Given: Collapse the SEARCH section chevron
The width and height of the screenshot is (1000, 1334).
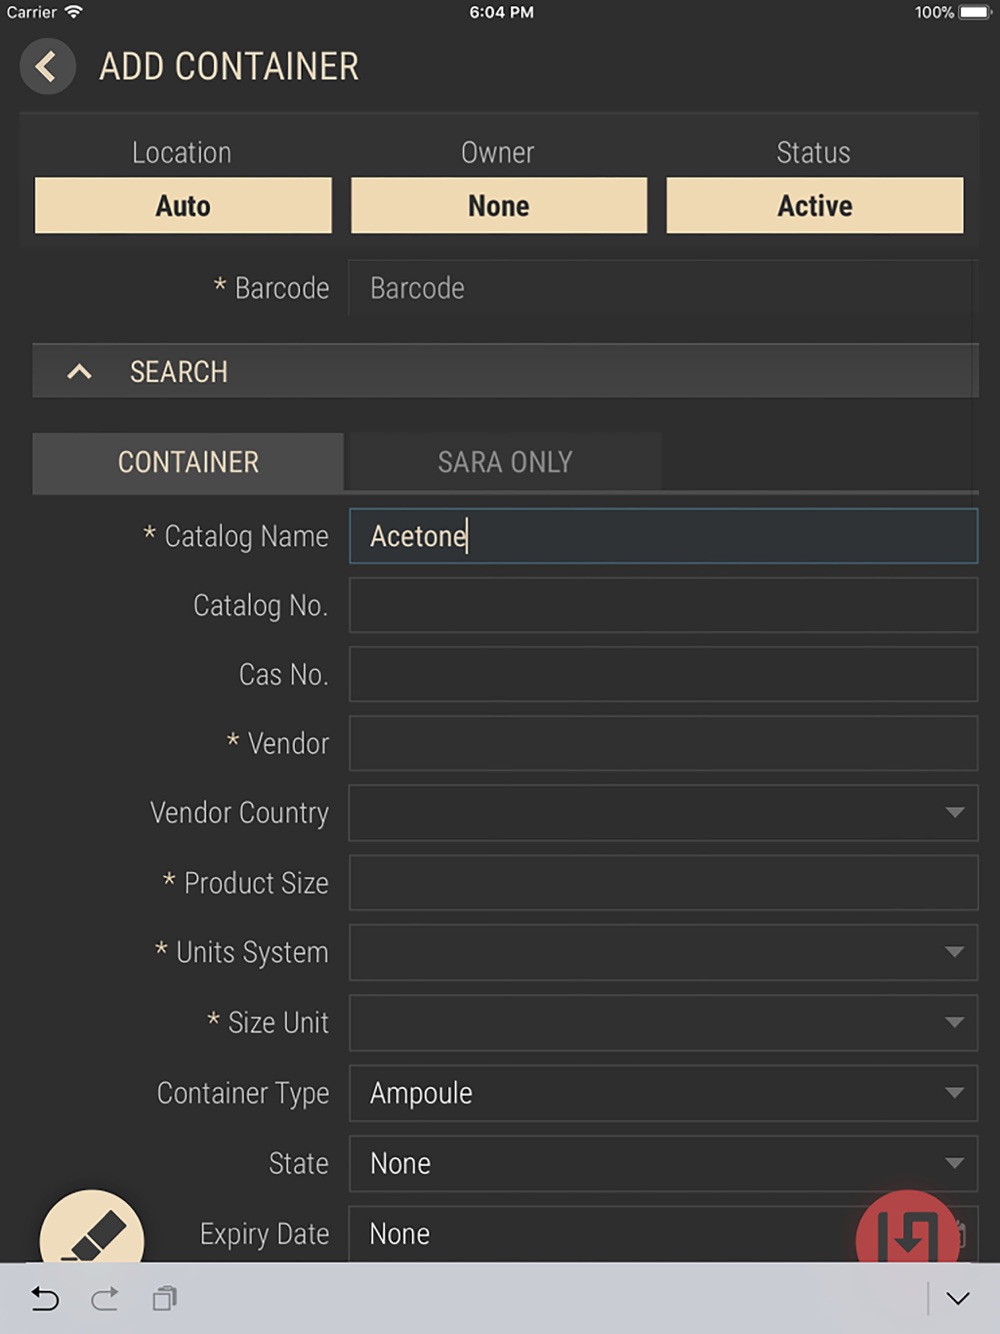Looking at the screenshot, I should tap(79, 372).
